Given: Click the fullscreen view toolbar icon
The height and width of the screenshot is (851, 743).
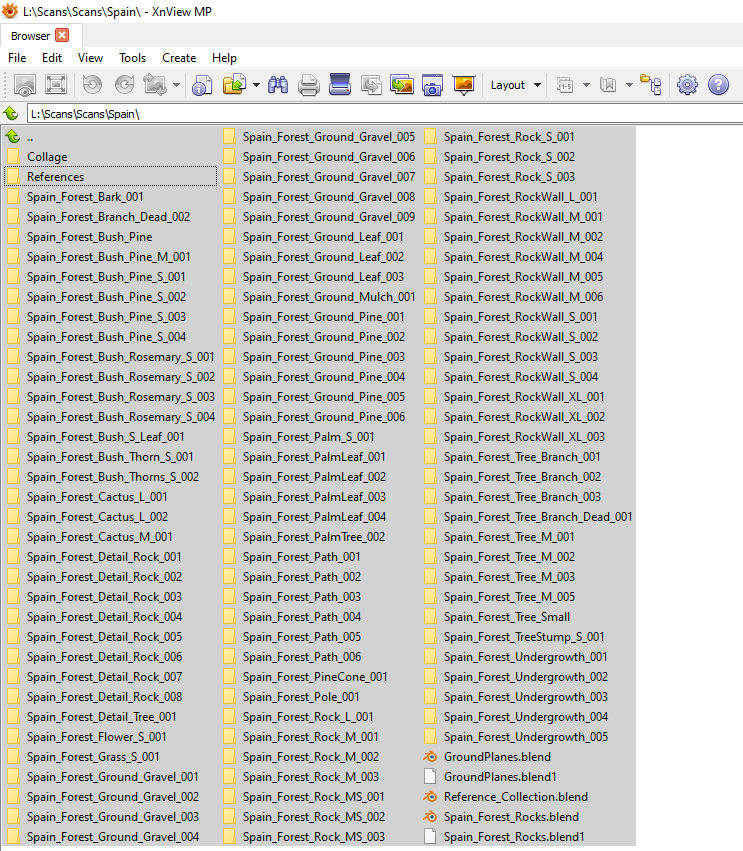Looking at the screenshot, I should tap(56, 85).
